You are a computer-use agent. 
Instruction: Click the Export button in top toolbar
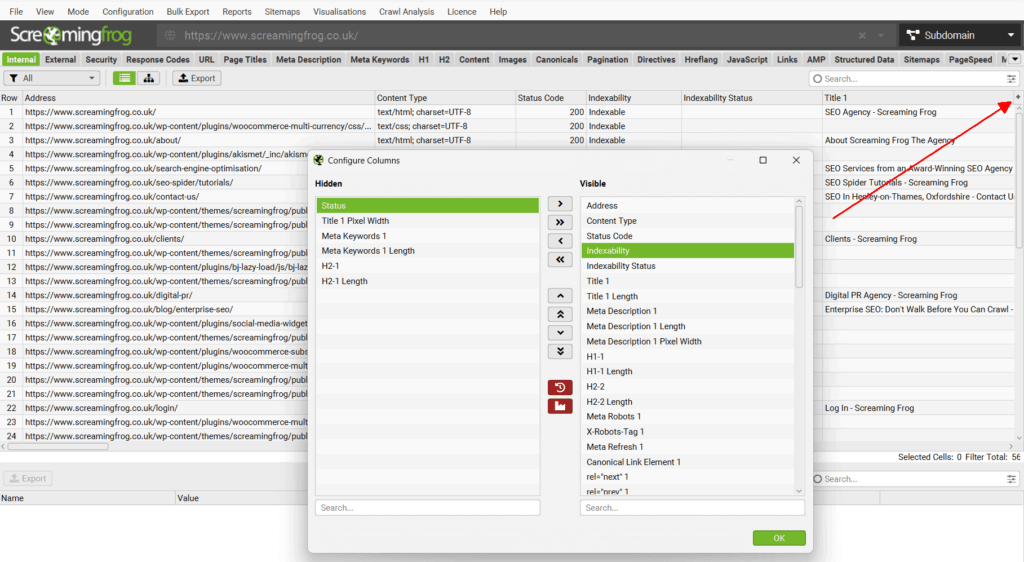pos(196,78)
